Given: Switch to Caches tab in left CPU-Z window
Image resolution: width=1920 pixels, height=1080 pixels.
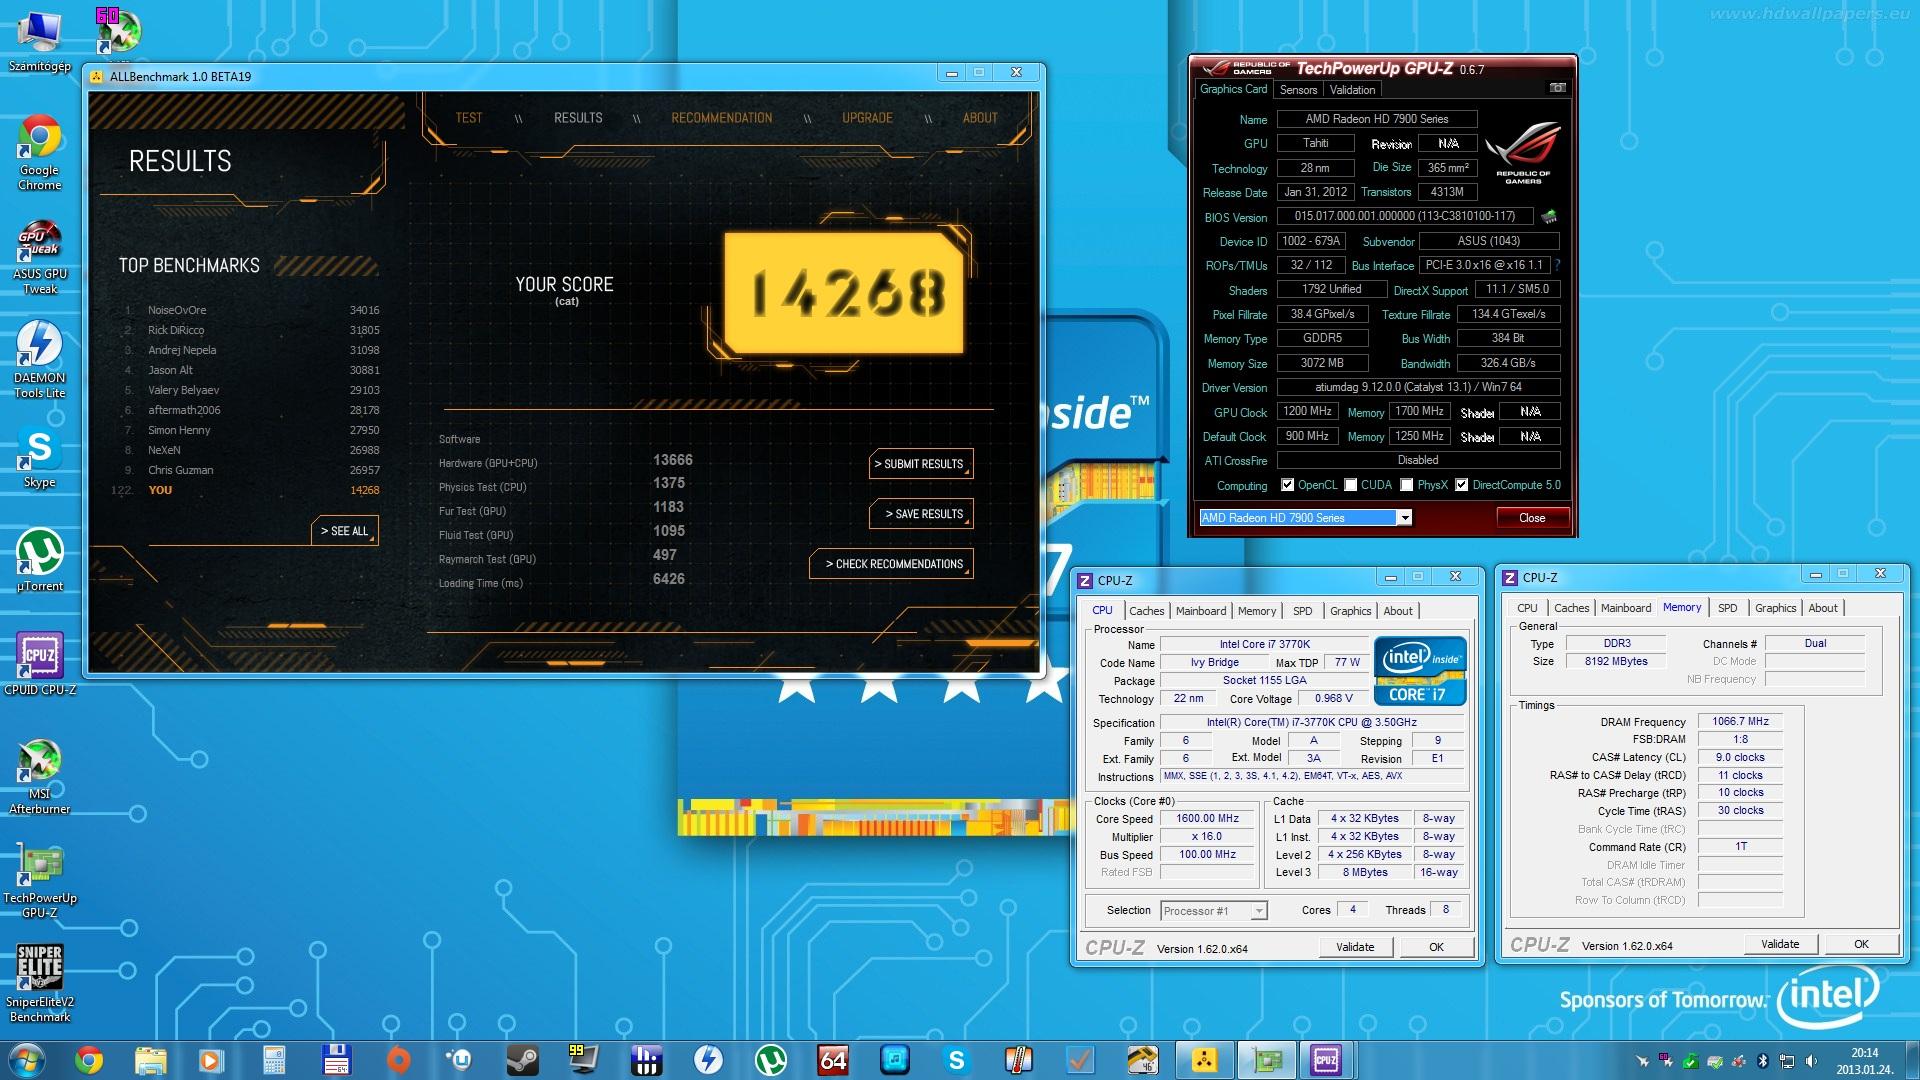Looking at the screenshot, I should point(1146,611).
